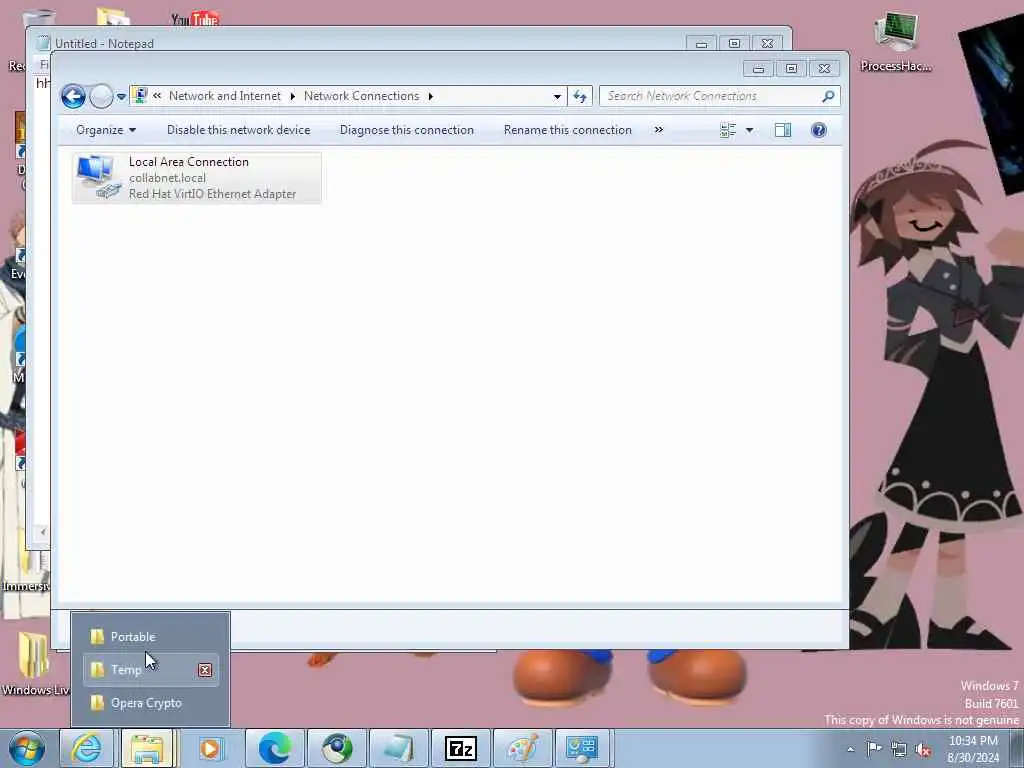Switch to the Opera Crypto folder window
1024x768 pixels.
pos(151,703)
